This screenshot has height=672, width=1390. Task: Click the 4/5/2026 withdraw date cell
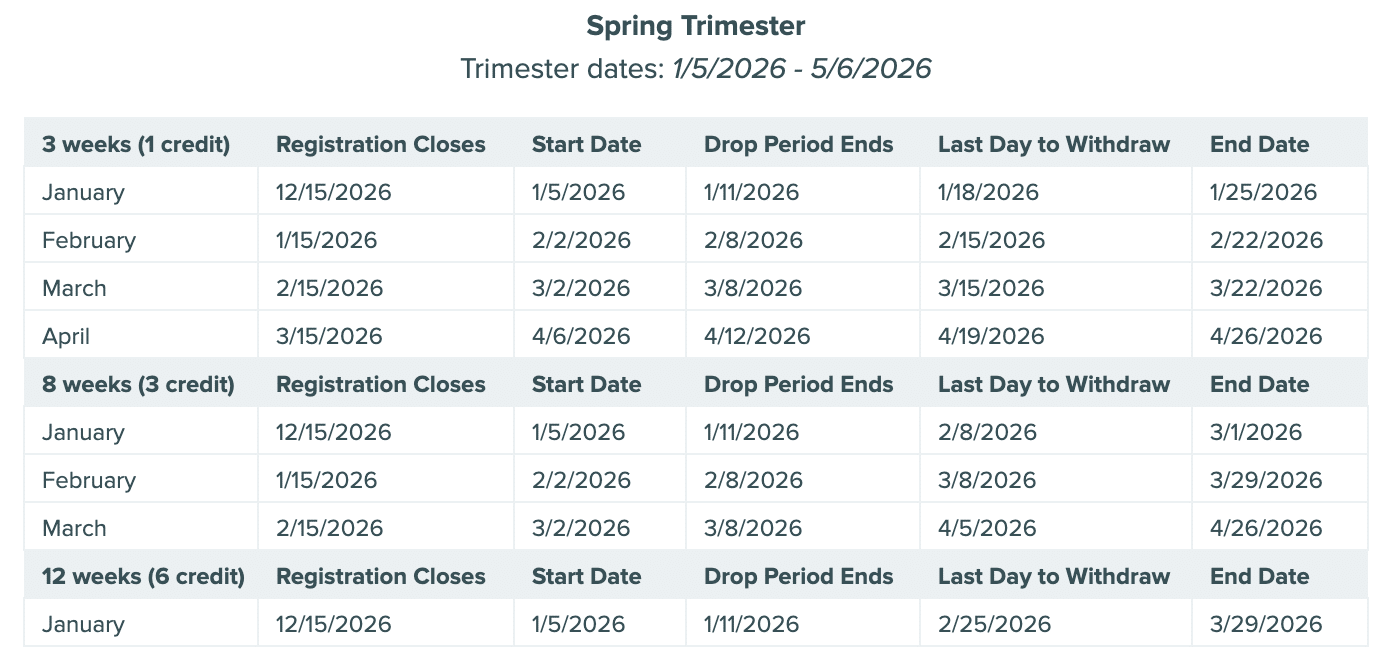(x=987, y=529)
